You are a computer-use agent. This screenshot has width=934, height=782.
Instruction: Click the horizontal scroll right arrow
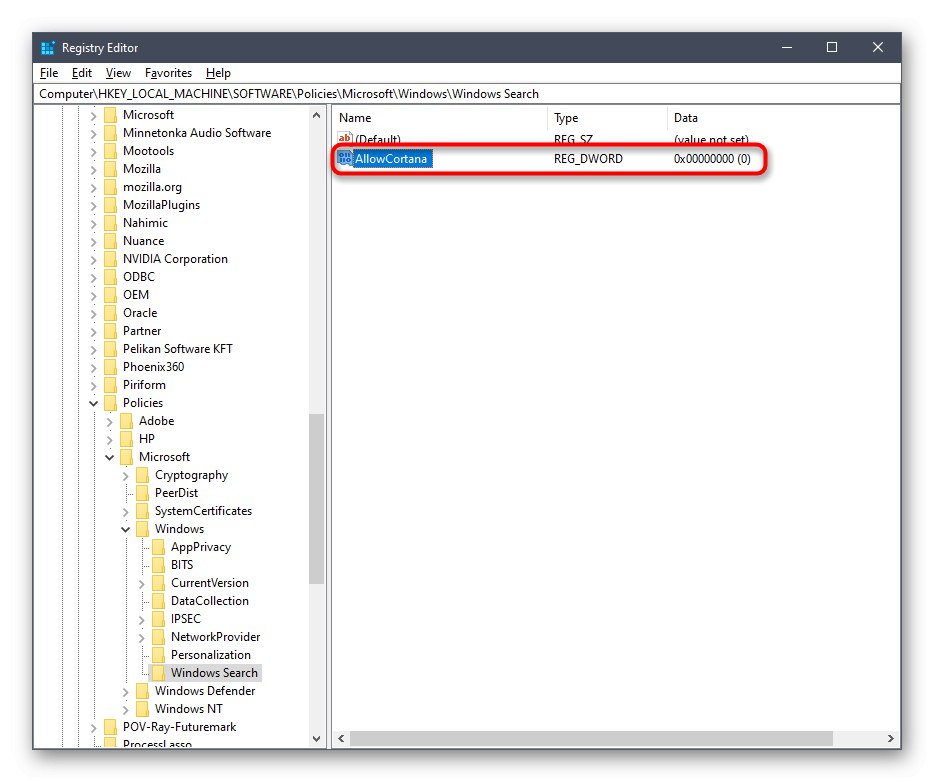tap(891, 739)
